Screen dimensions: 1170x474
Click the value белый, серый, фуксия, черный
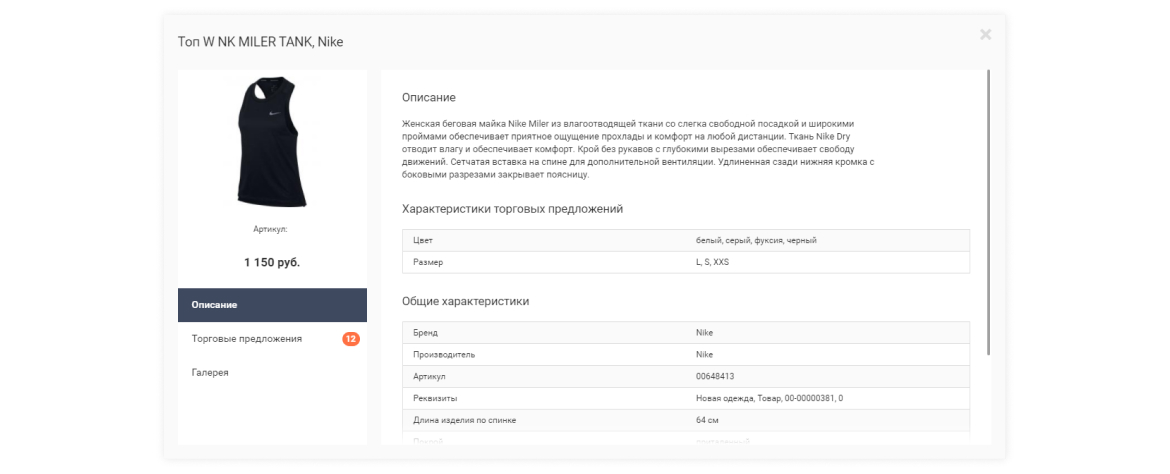click(756, 240)
